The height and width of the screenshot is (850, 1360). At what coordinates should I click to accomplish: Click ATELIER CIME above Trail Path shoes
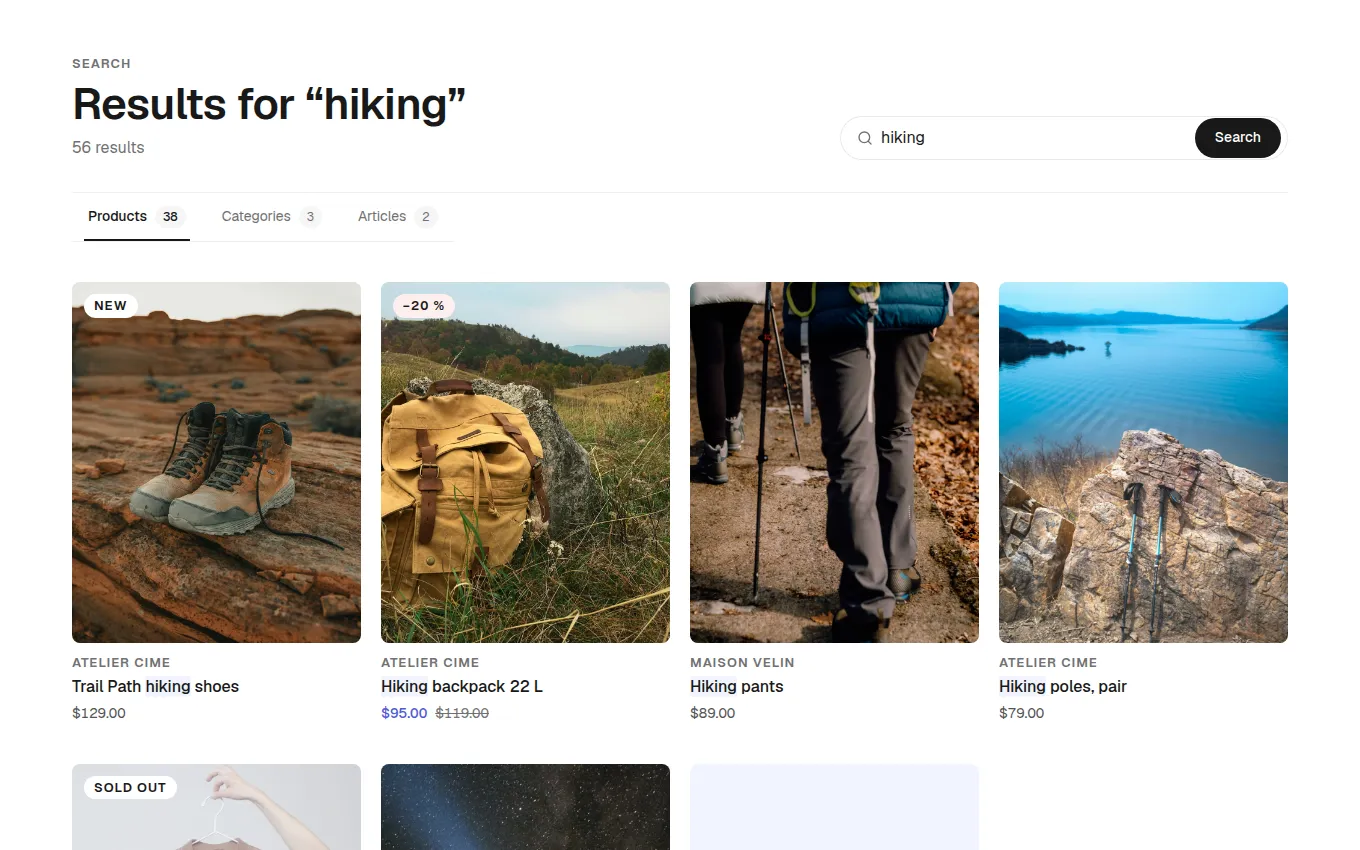point(121,662)
